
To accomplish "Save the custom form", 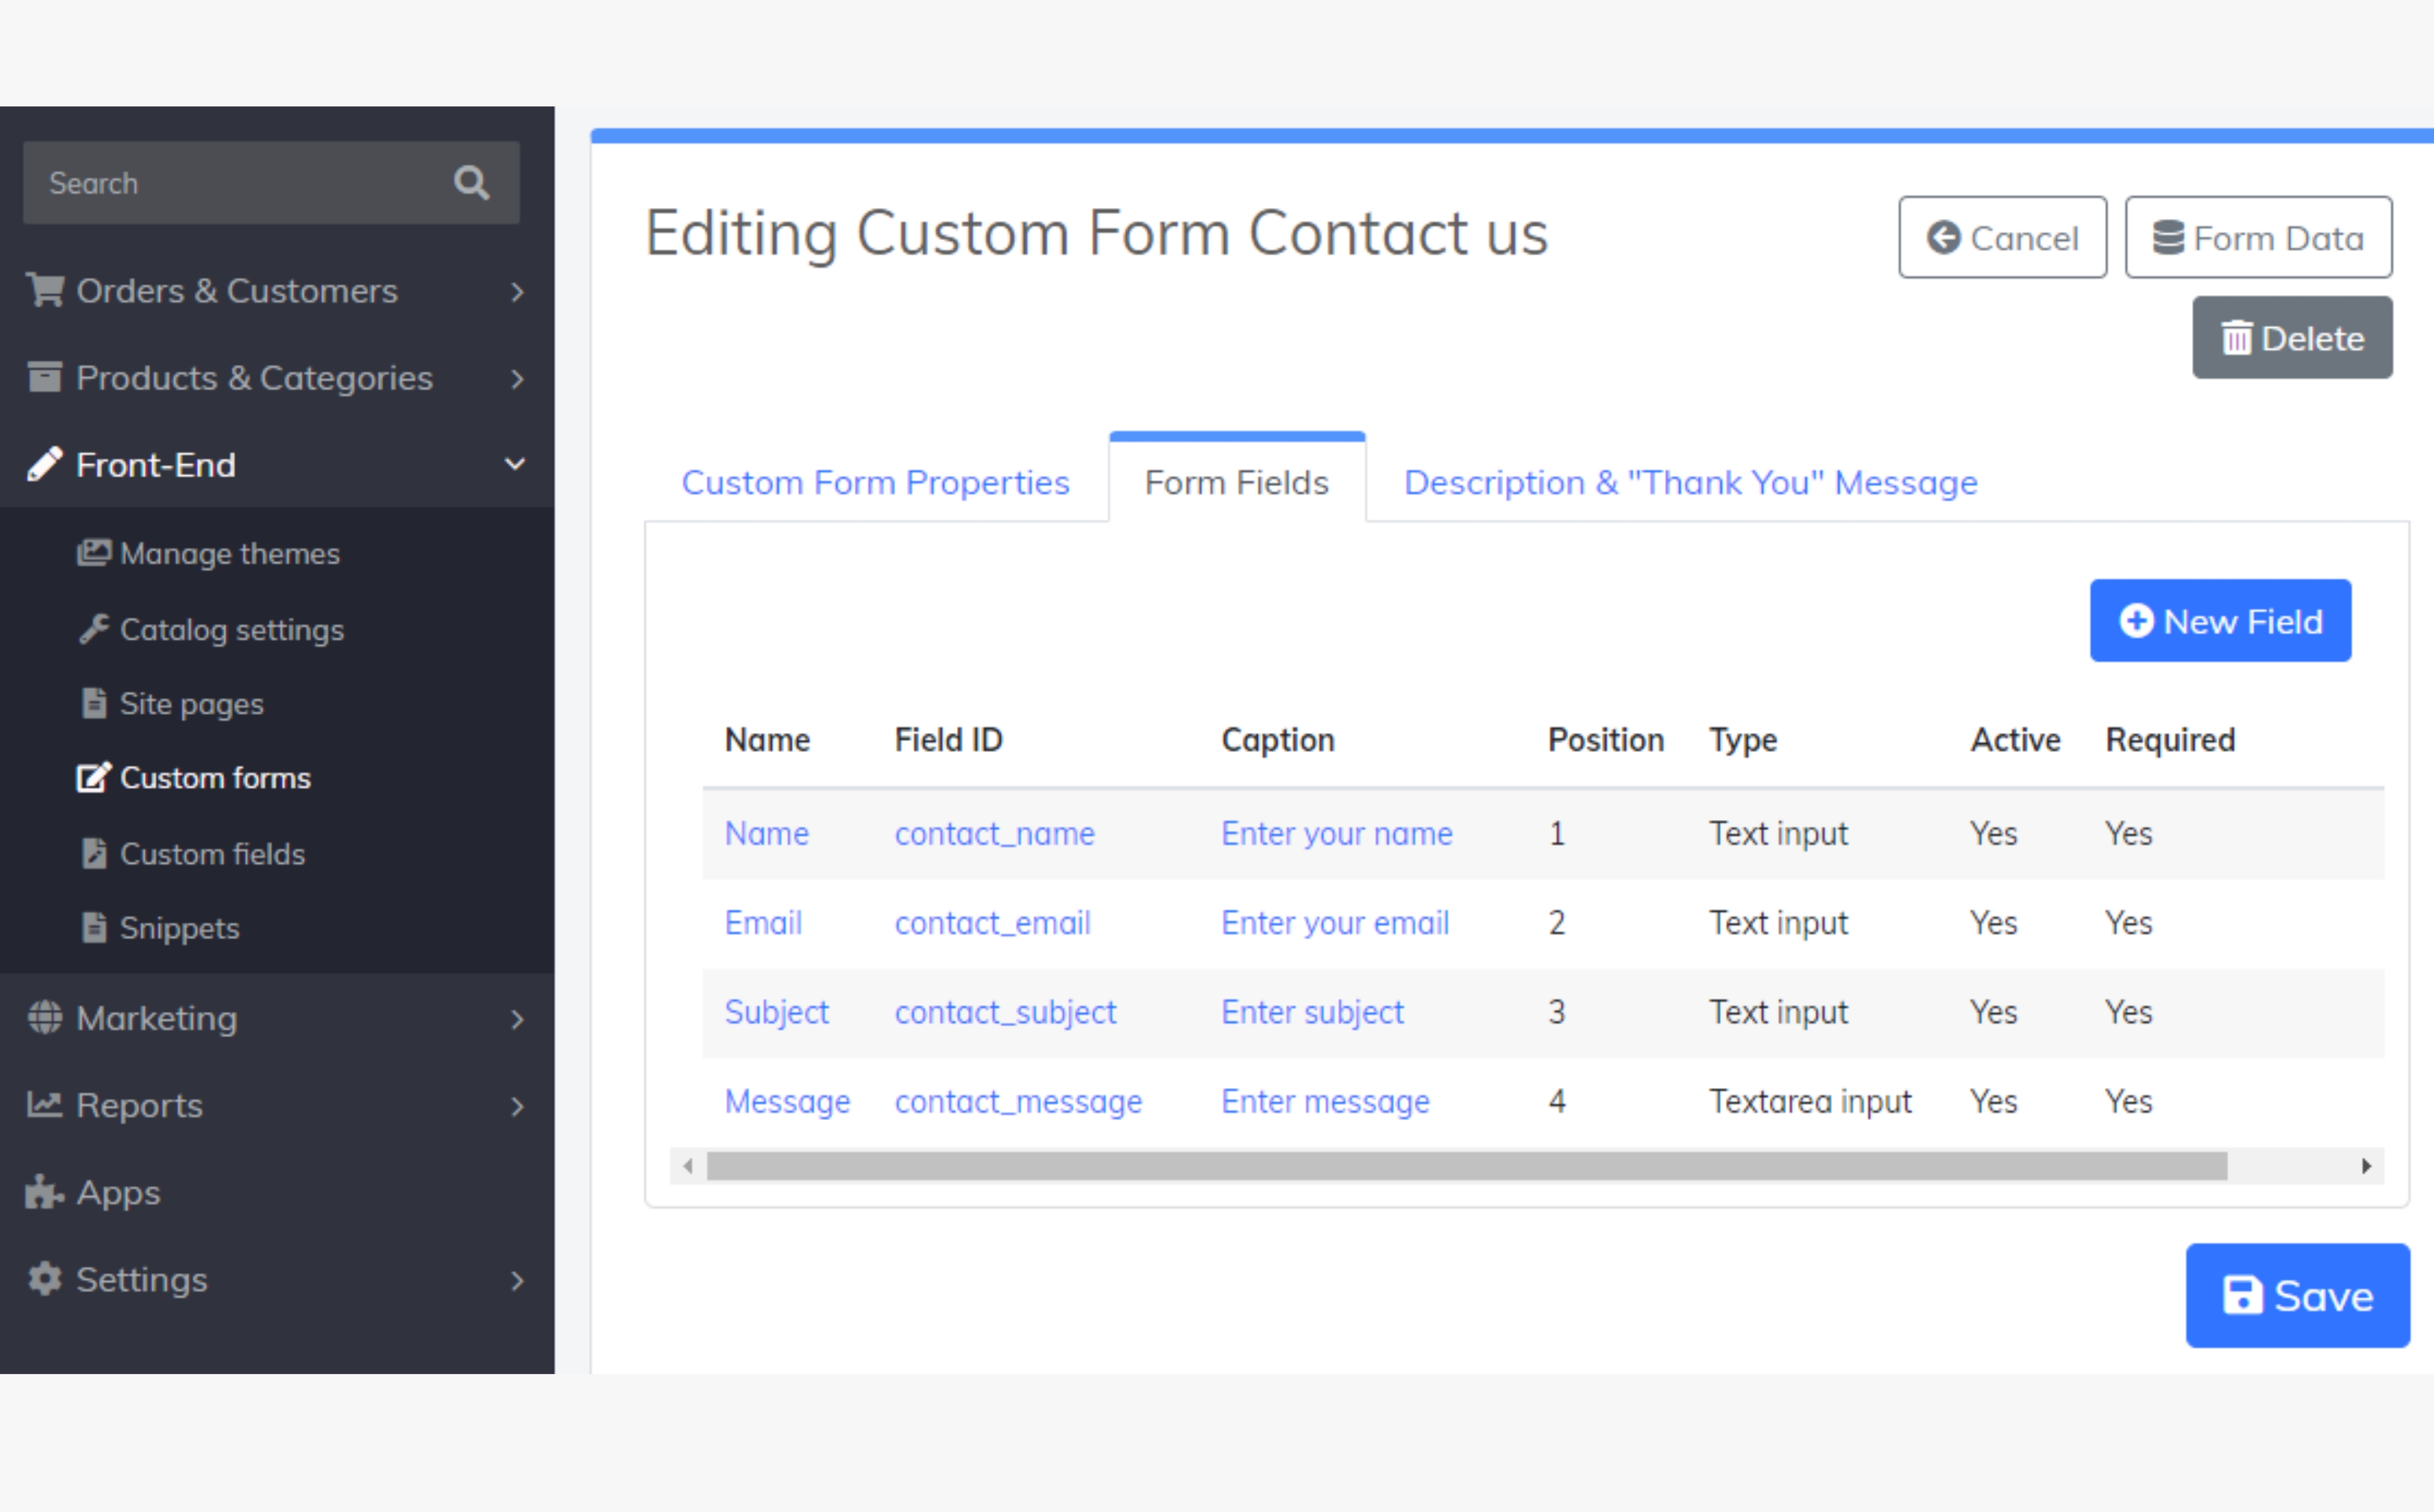I will [2297, 1295].
